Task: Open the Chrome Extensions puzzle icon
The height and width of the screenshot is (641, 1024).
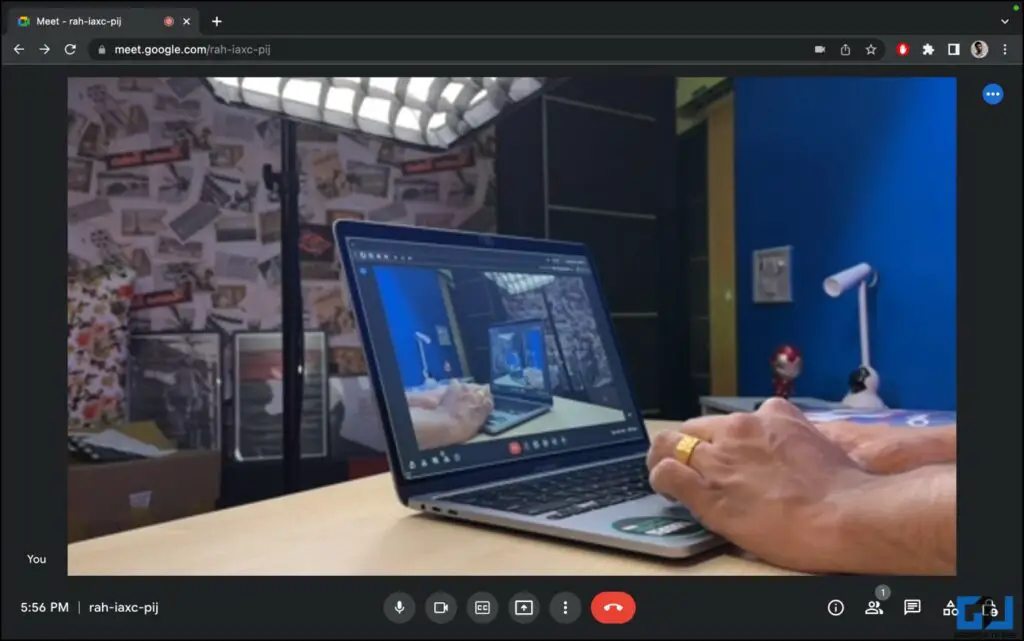Action: [928, 49]
